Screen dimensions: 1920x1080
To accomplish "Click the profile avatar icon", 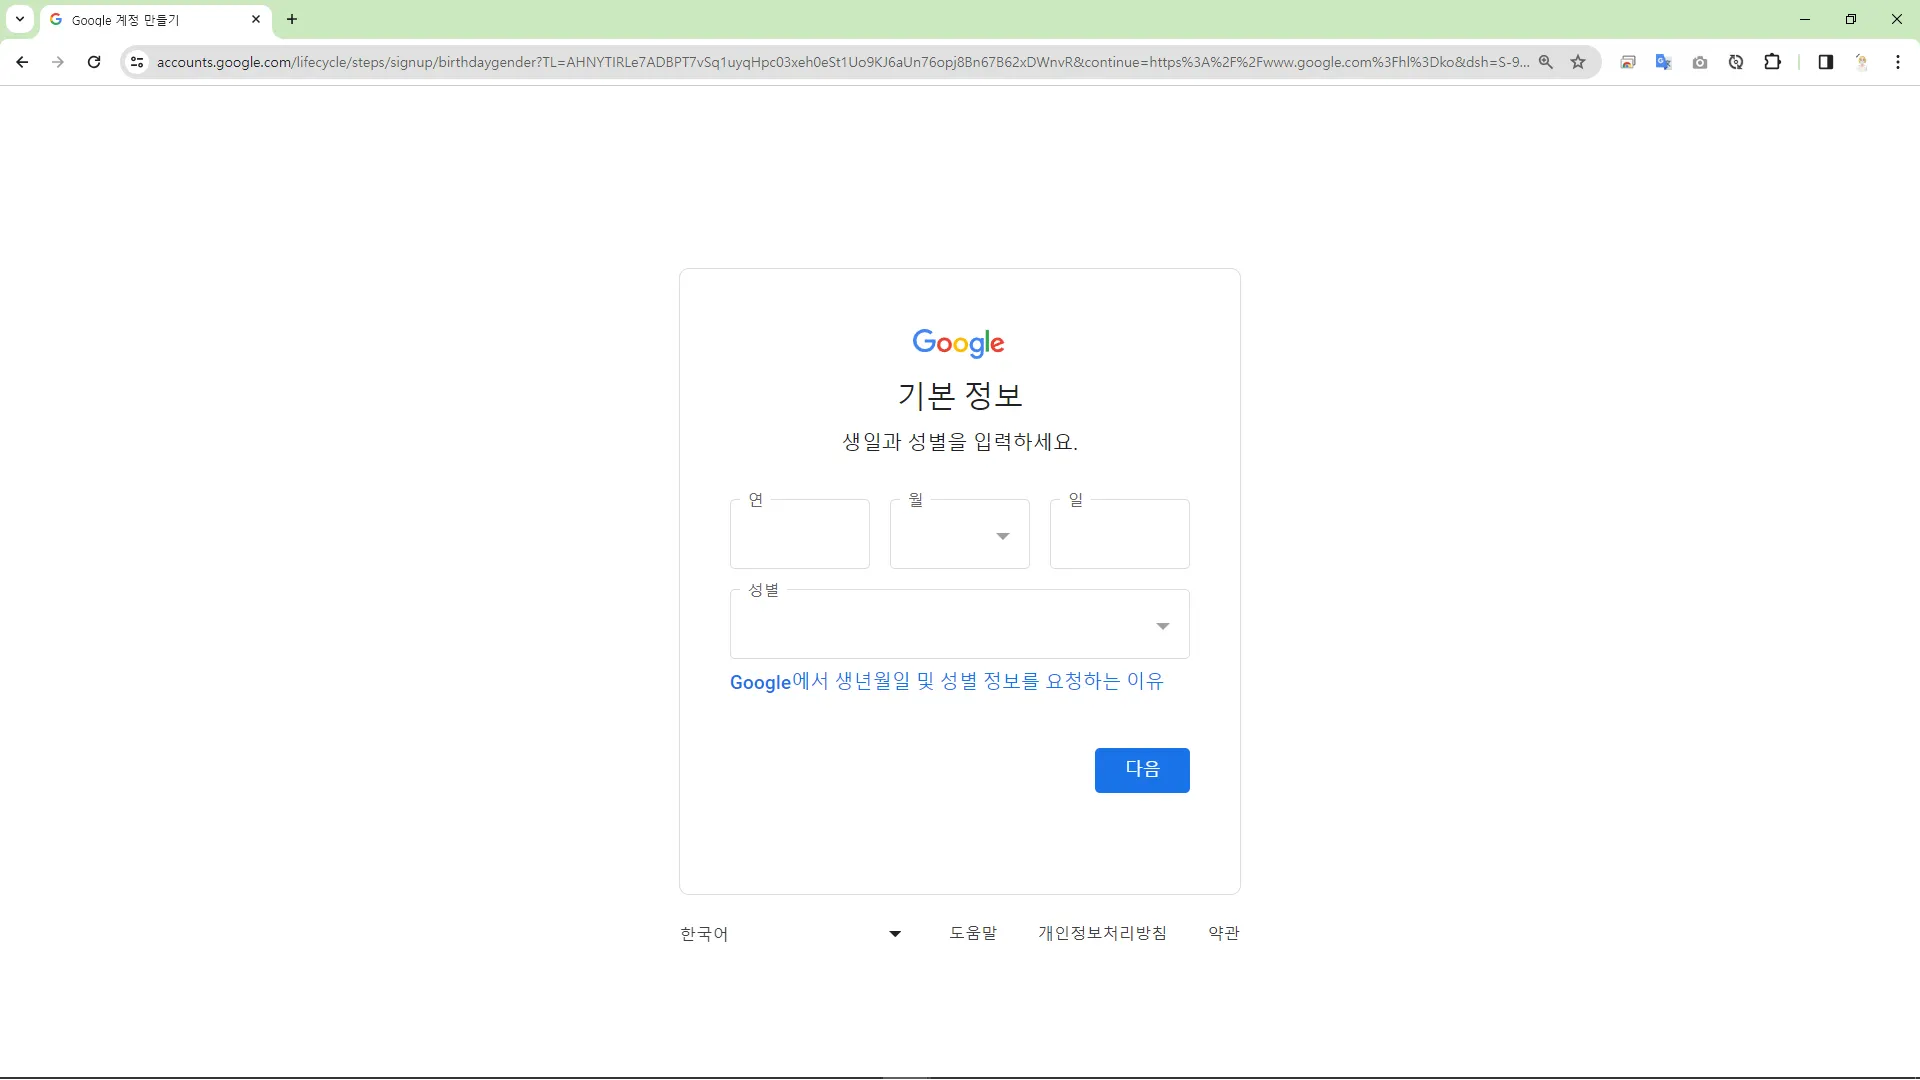I will point(1861,62).
